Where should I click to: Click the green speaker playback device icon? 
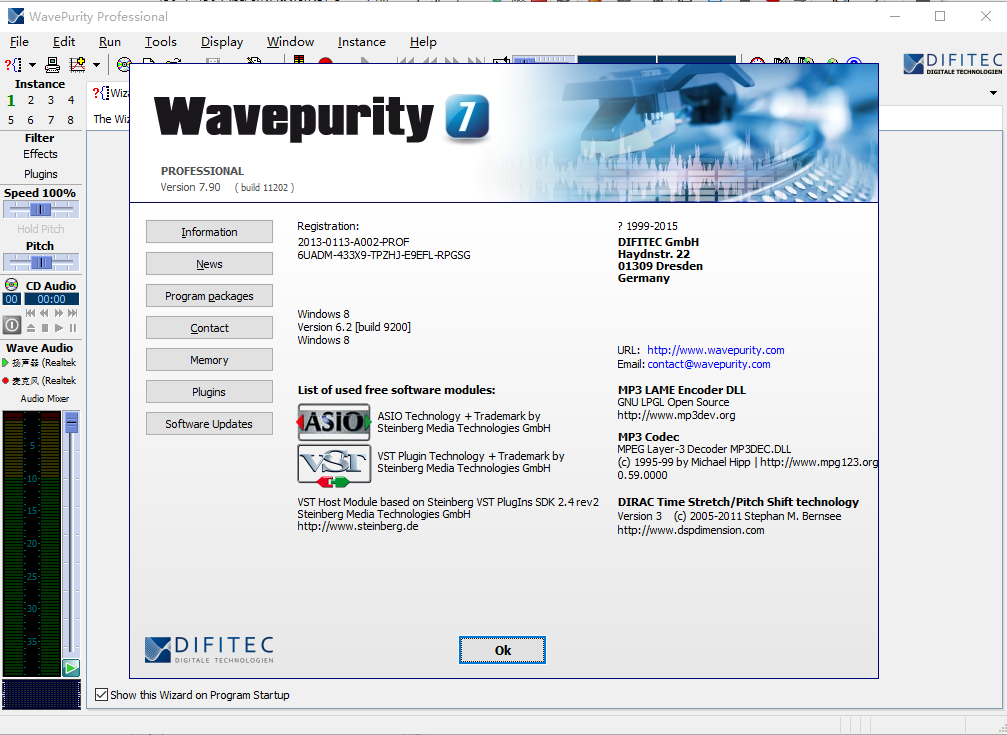pos(6,363)
